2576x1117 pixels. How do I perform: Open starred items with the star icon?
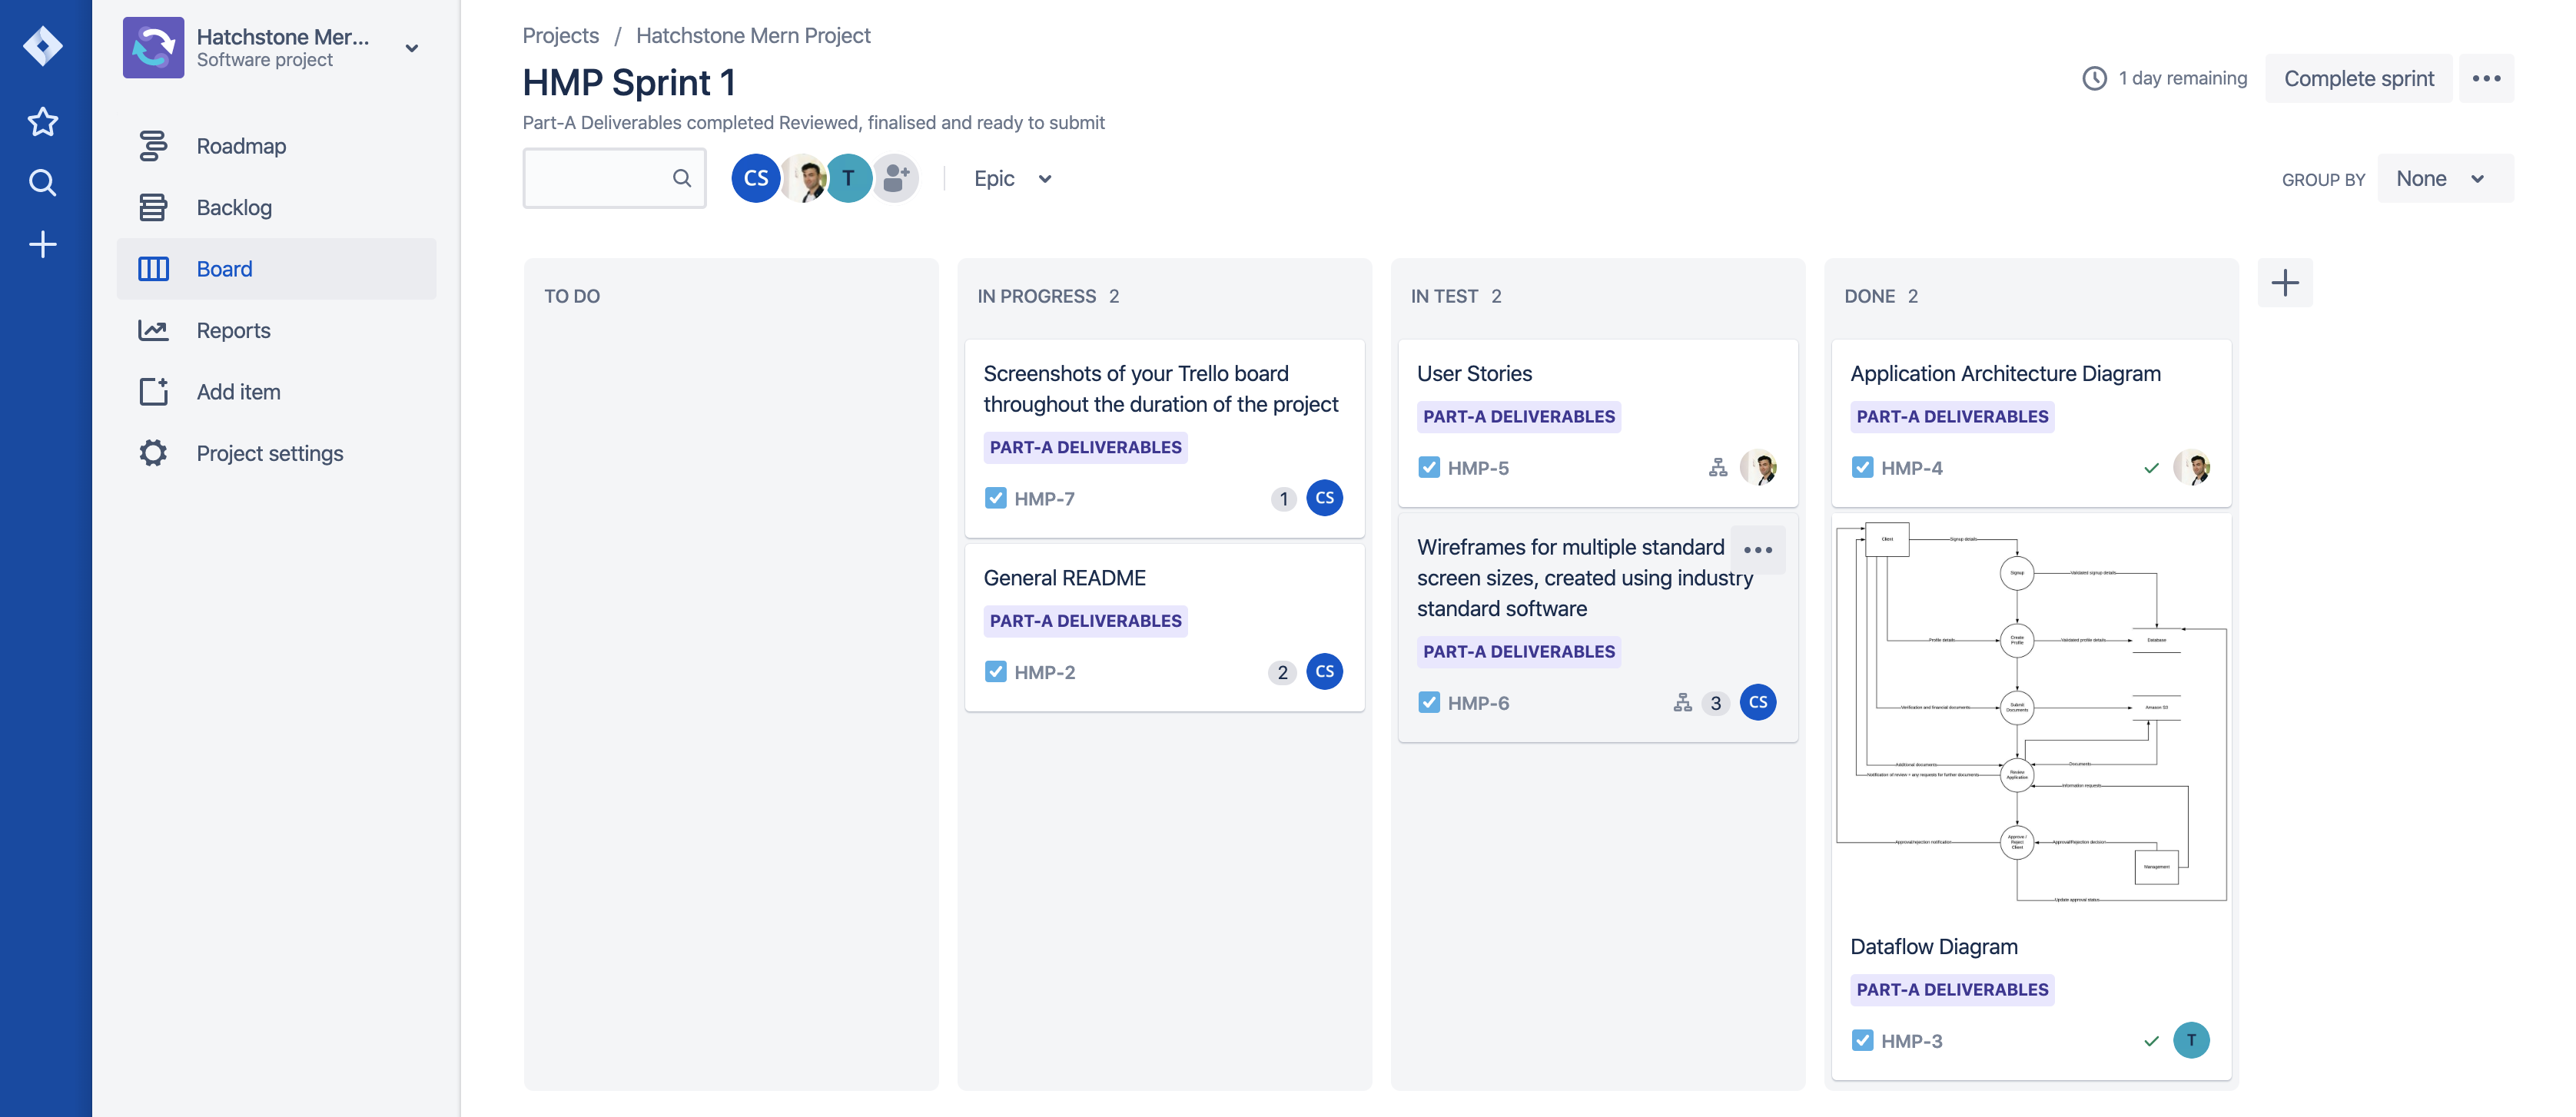click(43, 122)
